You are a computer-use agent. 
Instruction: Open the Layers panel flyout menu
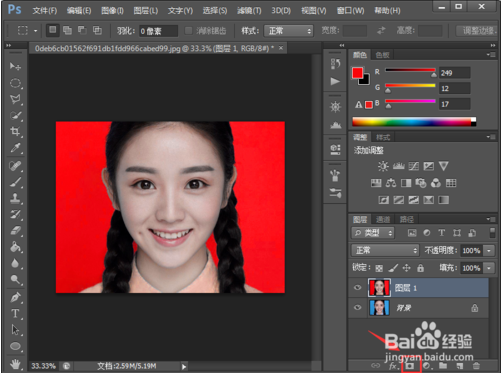tap(490, 219)
